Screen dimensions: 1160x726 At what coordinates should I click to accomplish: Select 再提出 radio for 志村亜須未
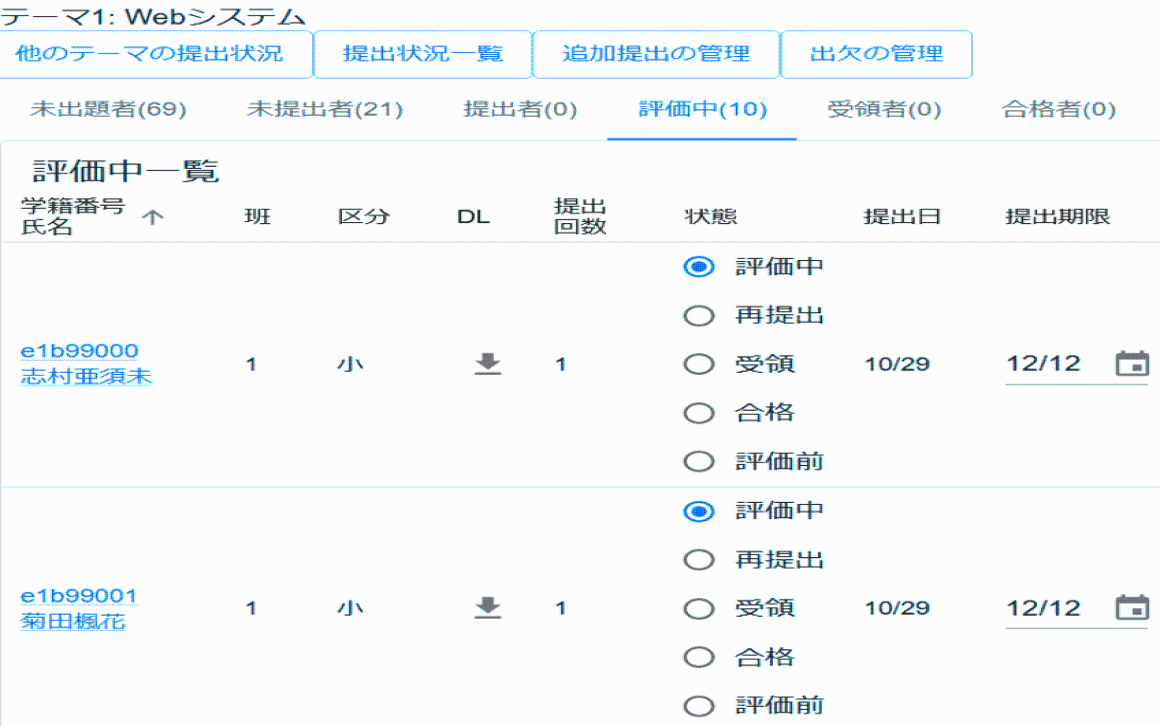pos(699,315)
